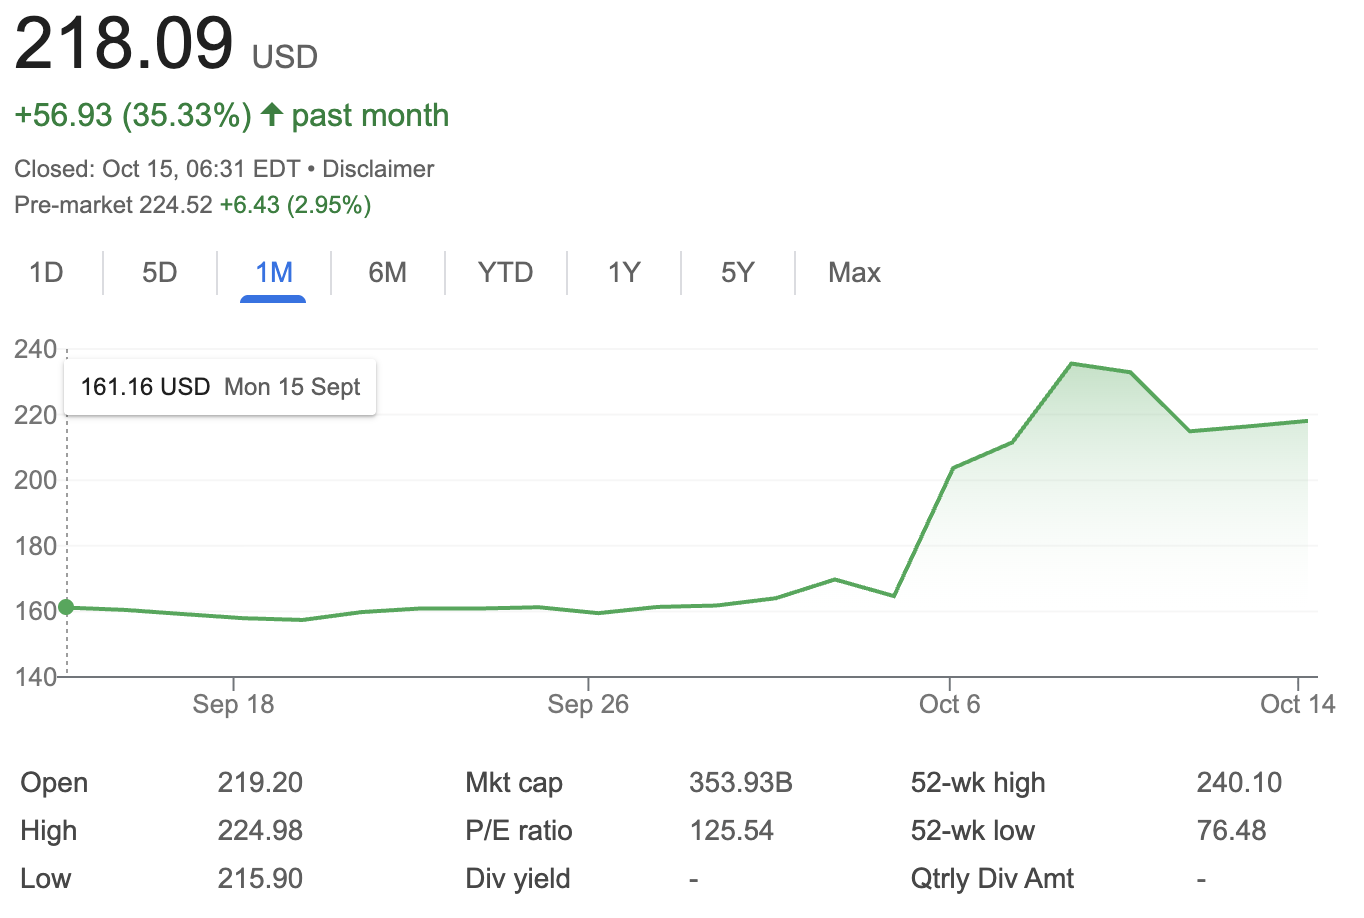Select the 1Y range tab
The image size is (1364, 918).
pos(623,272)
